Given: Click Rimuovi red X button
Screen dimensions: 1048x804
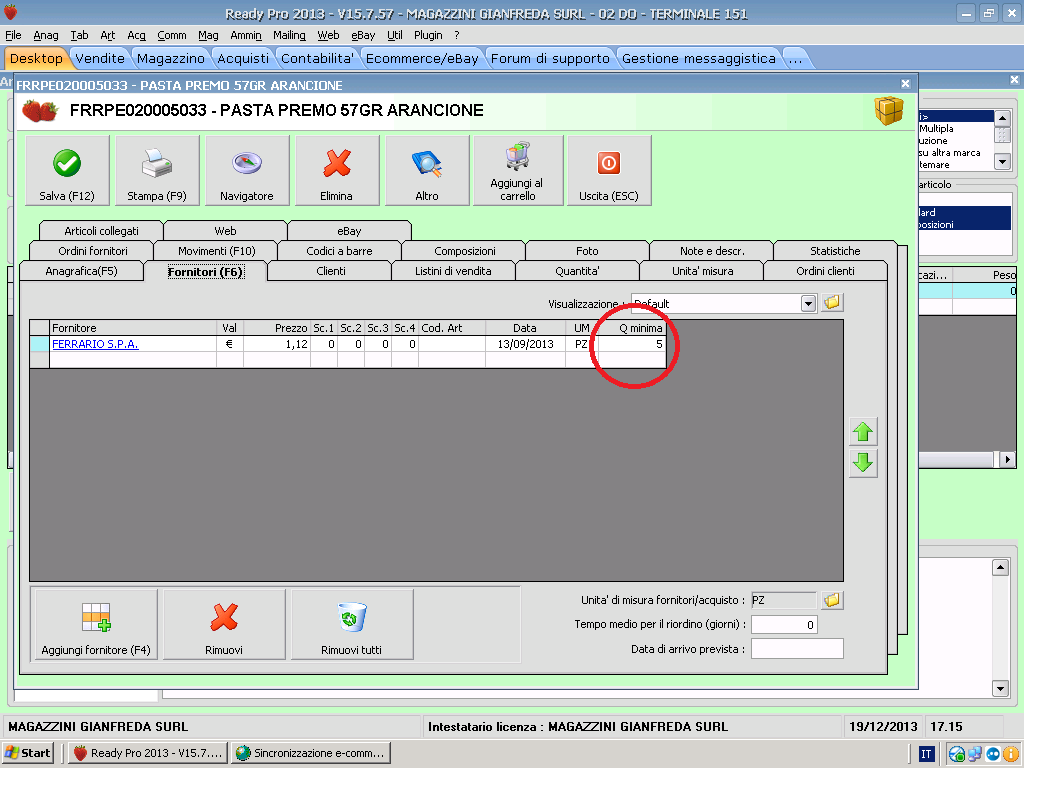Looking at the screenshot, I should [x=224, y=624].
